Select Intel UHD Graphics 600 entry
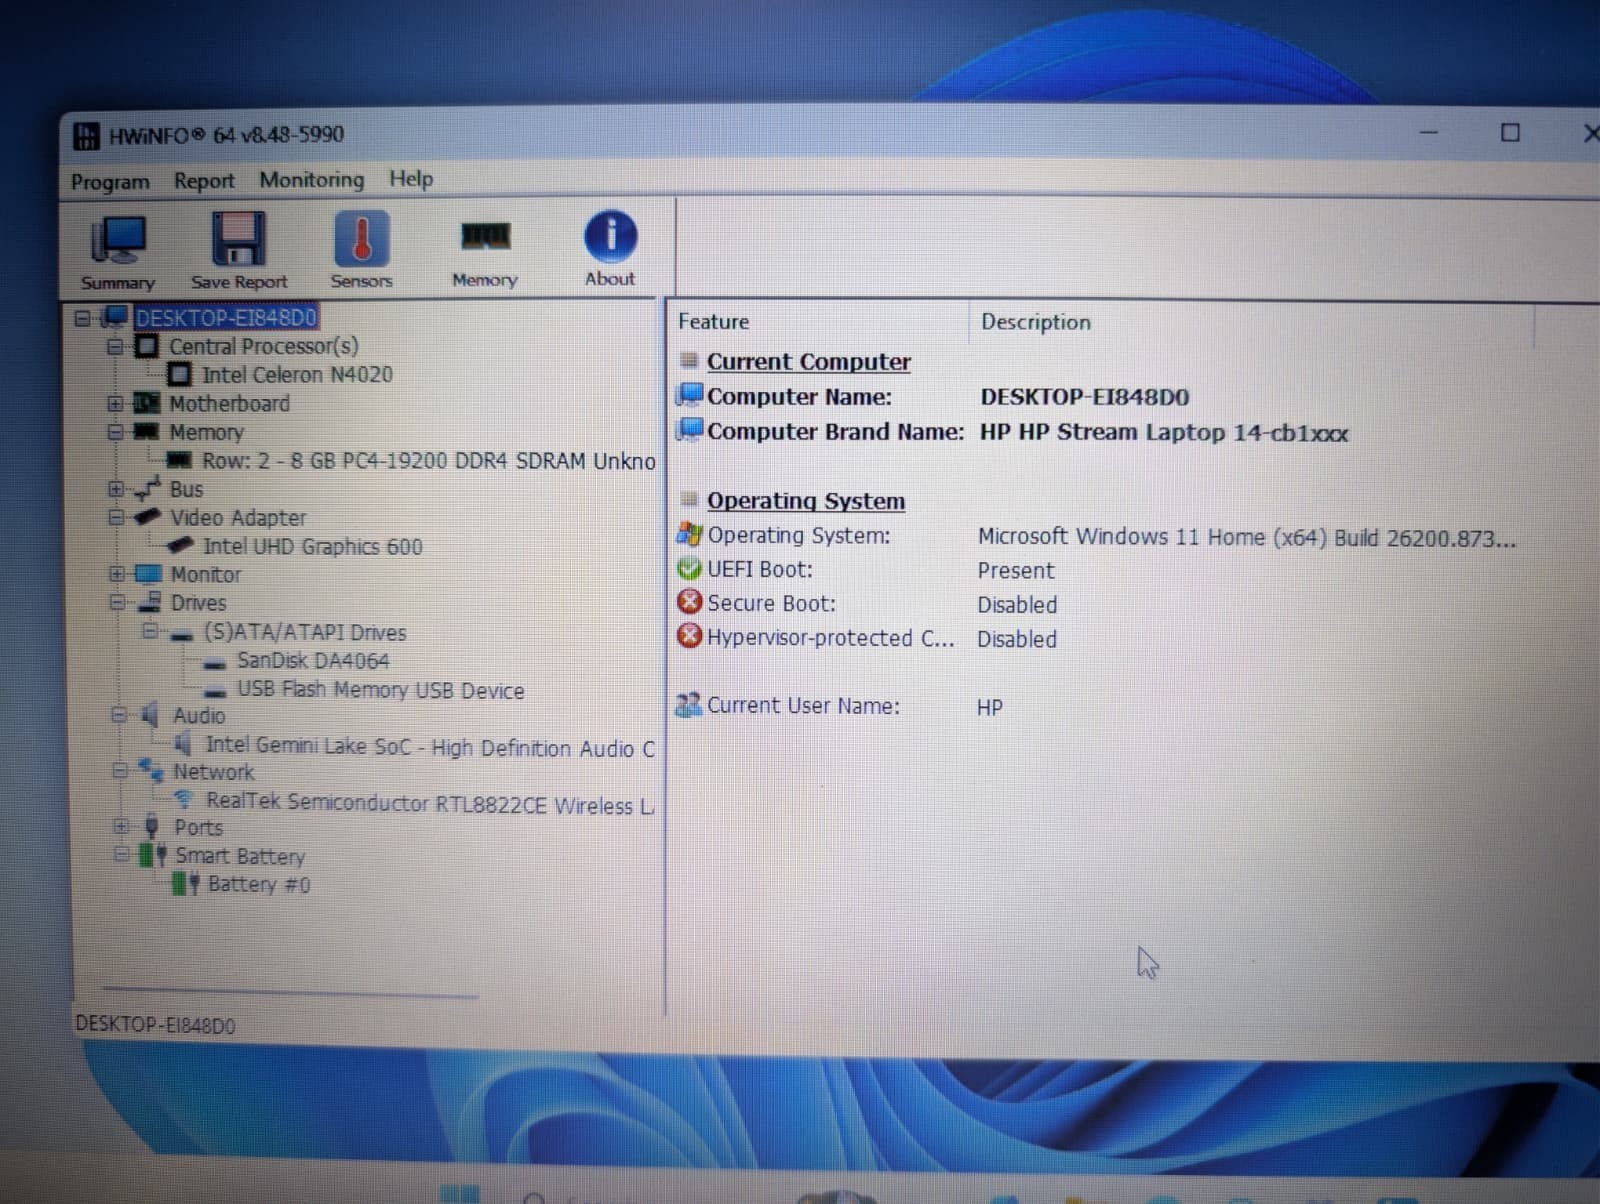 pyautogui.click(x=313, y=547)
